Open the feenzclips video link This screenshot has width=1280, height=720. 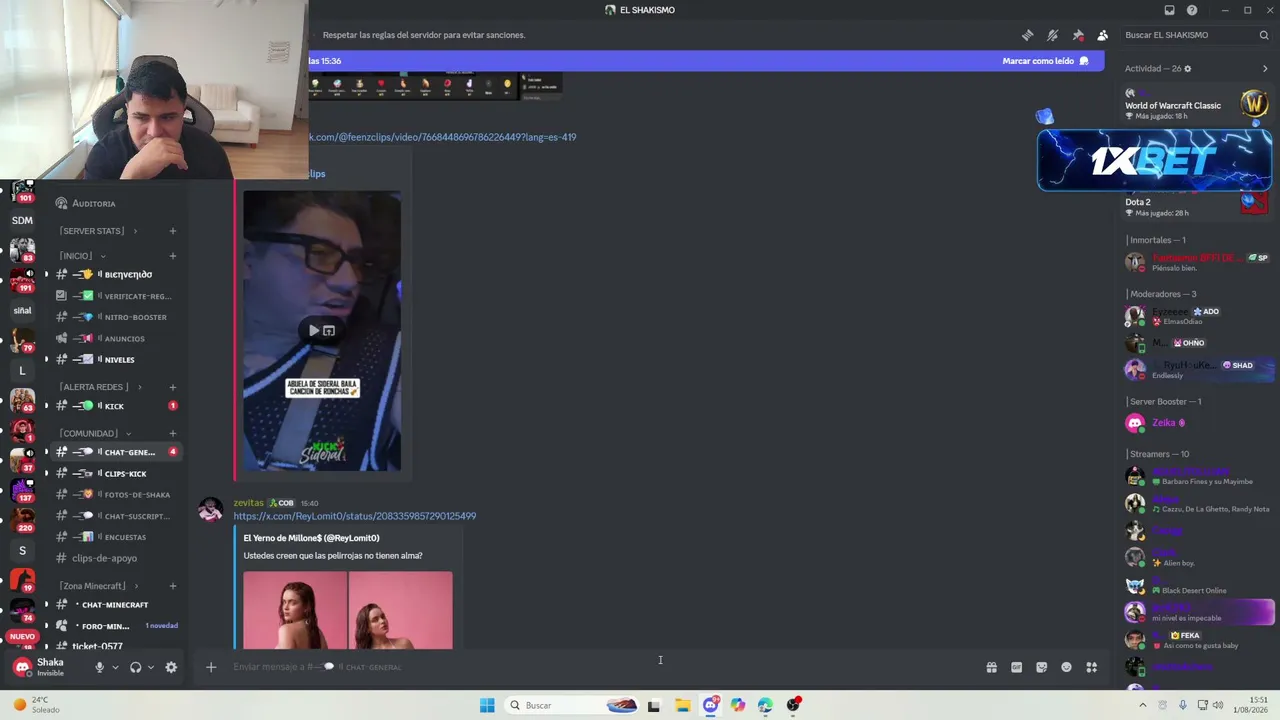click(443, 137)
